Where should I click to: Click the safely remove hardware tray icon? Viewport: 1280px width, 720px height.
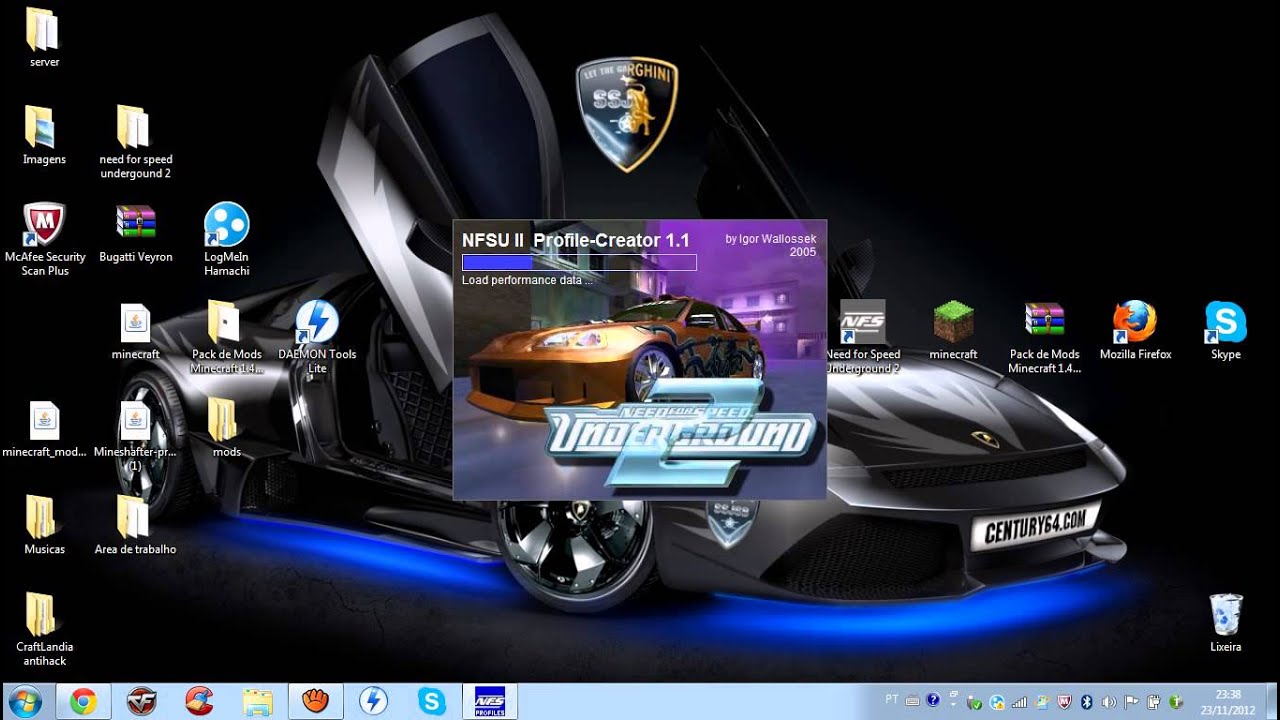[974, 702]
